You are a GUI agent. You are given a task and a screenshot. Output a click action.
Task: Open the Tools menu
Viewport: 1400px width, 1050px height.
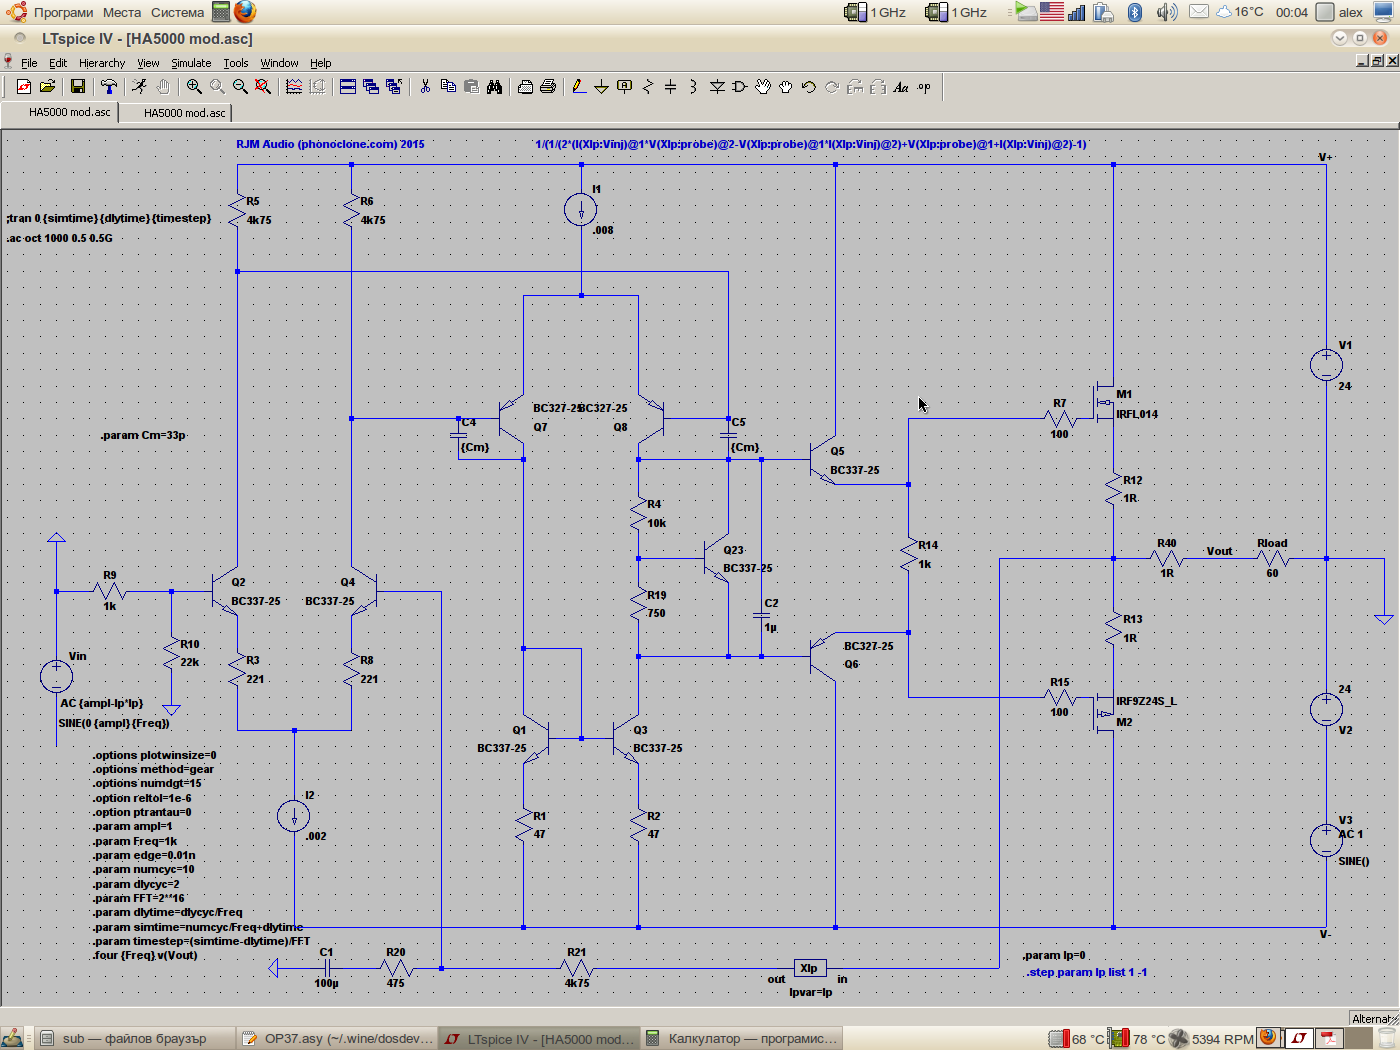[236, 63]
